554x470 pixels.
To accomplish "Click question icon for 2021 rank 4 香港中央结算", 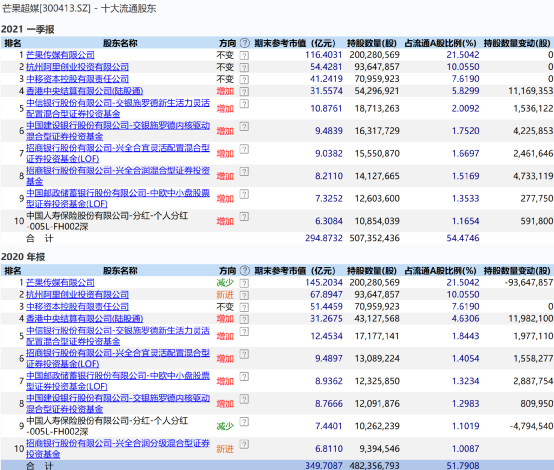I will (244, 92).
